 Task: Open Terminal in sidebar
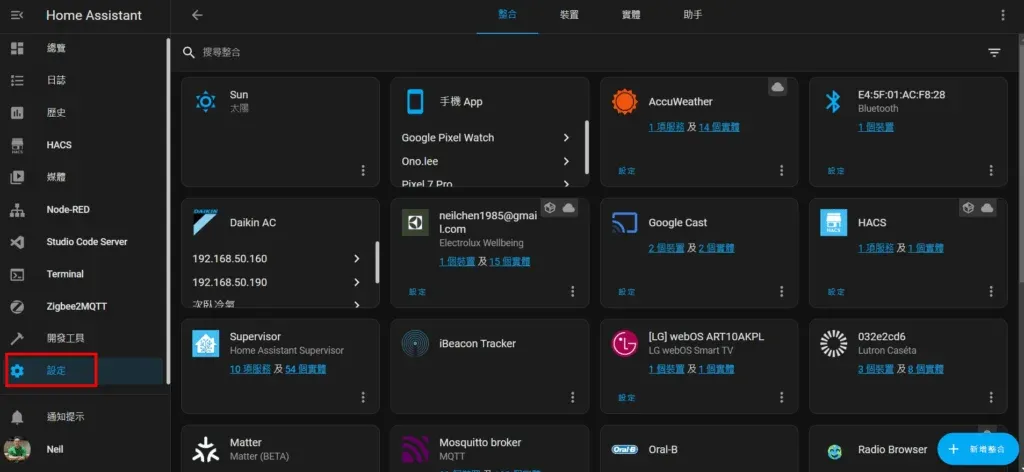(x=84, y=274)
